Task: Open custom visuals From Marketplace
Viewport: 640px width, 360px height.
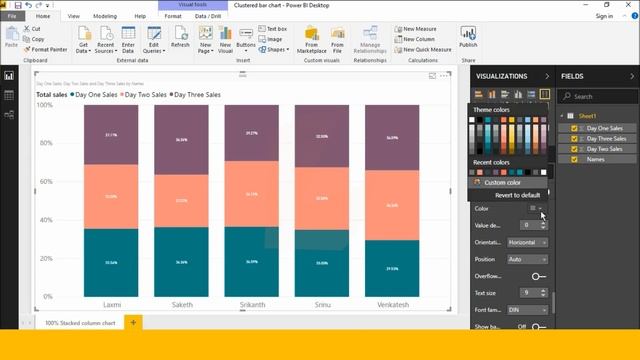Action: point(312,40)
